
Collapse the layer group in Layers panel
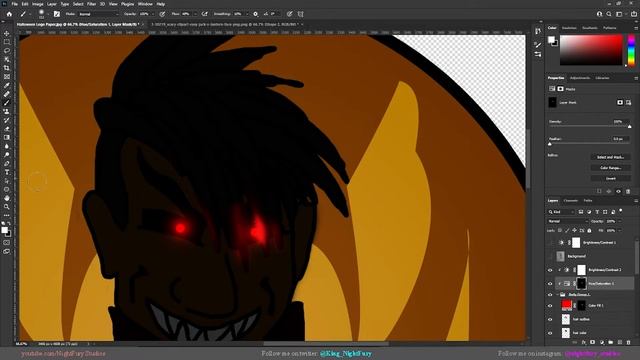(x=558, y=294)
